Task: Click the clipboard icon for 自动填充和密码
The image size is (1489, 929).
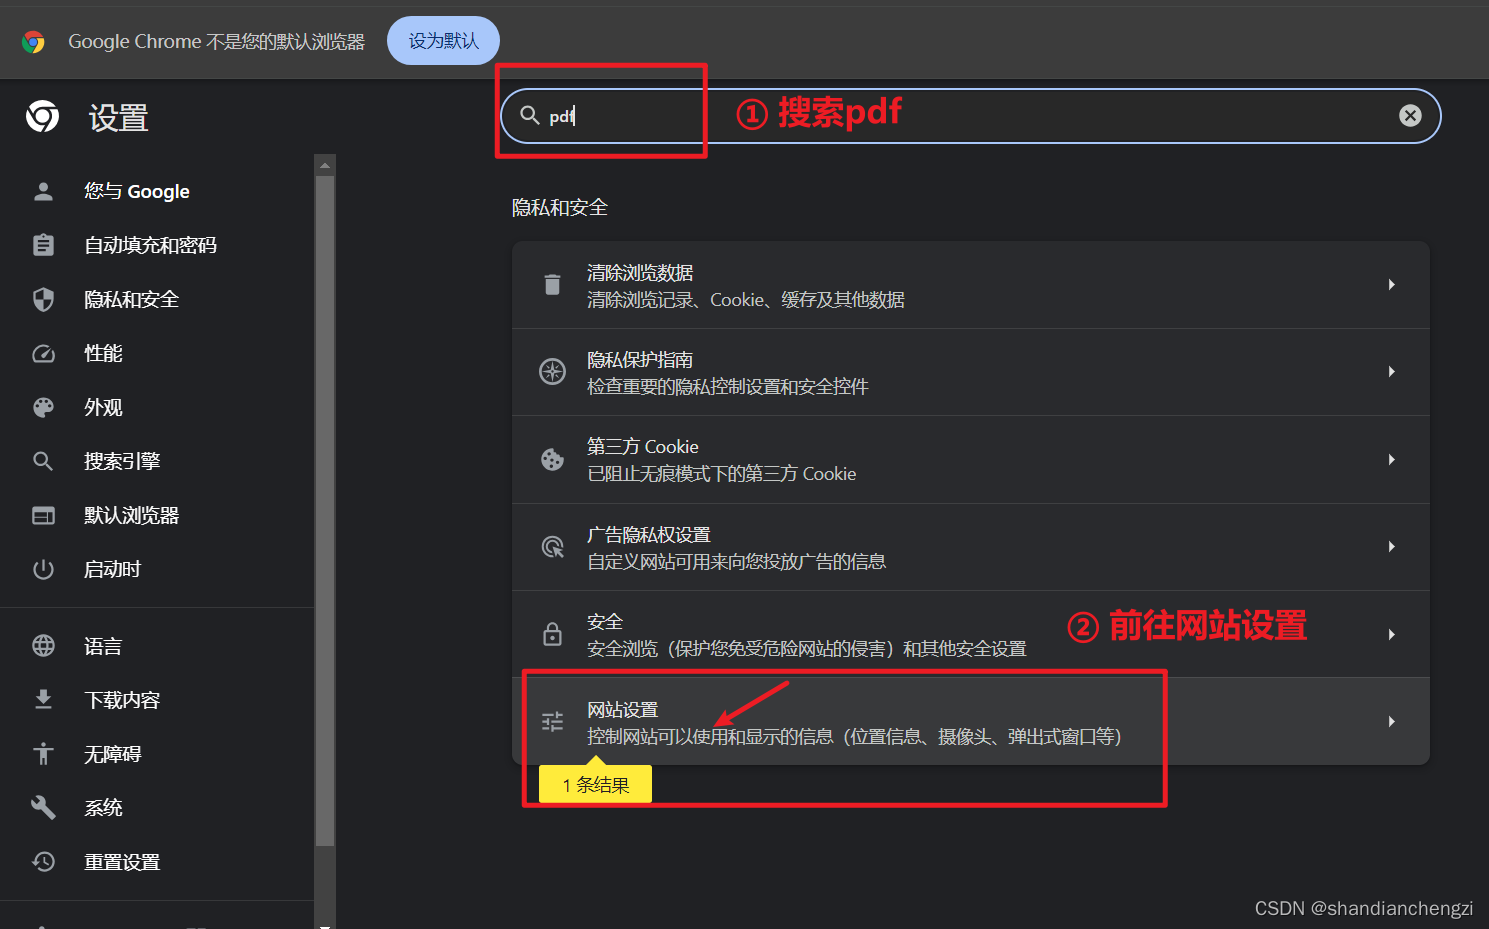Action: (x=43, y=245)
